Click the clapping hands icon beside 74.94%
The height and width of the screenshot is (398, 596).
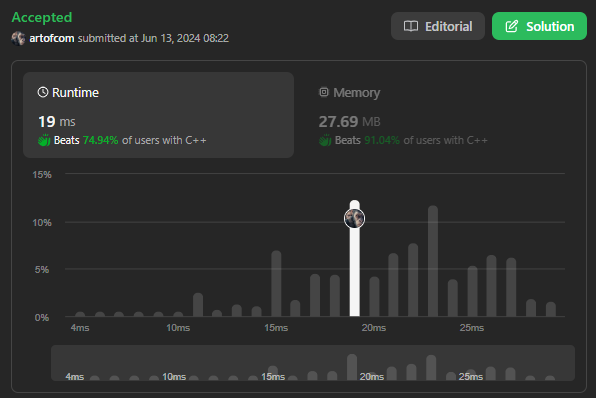tap(44, 140)
